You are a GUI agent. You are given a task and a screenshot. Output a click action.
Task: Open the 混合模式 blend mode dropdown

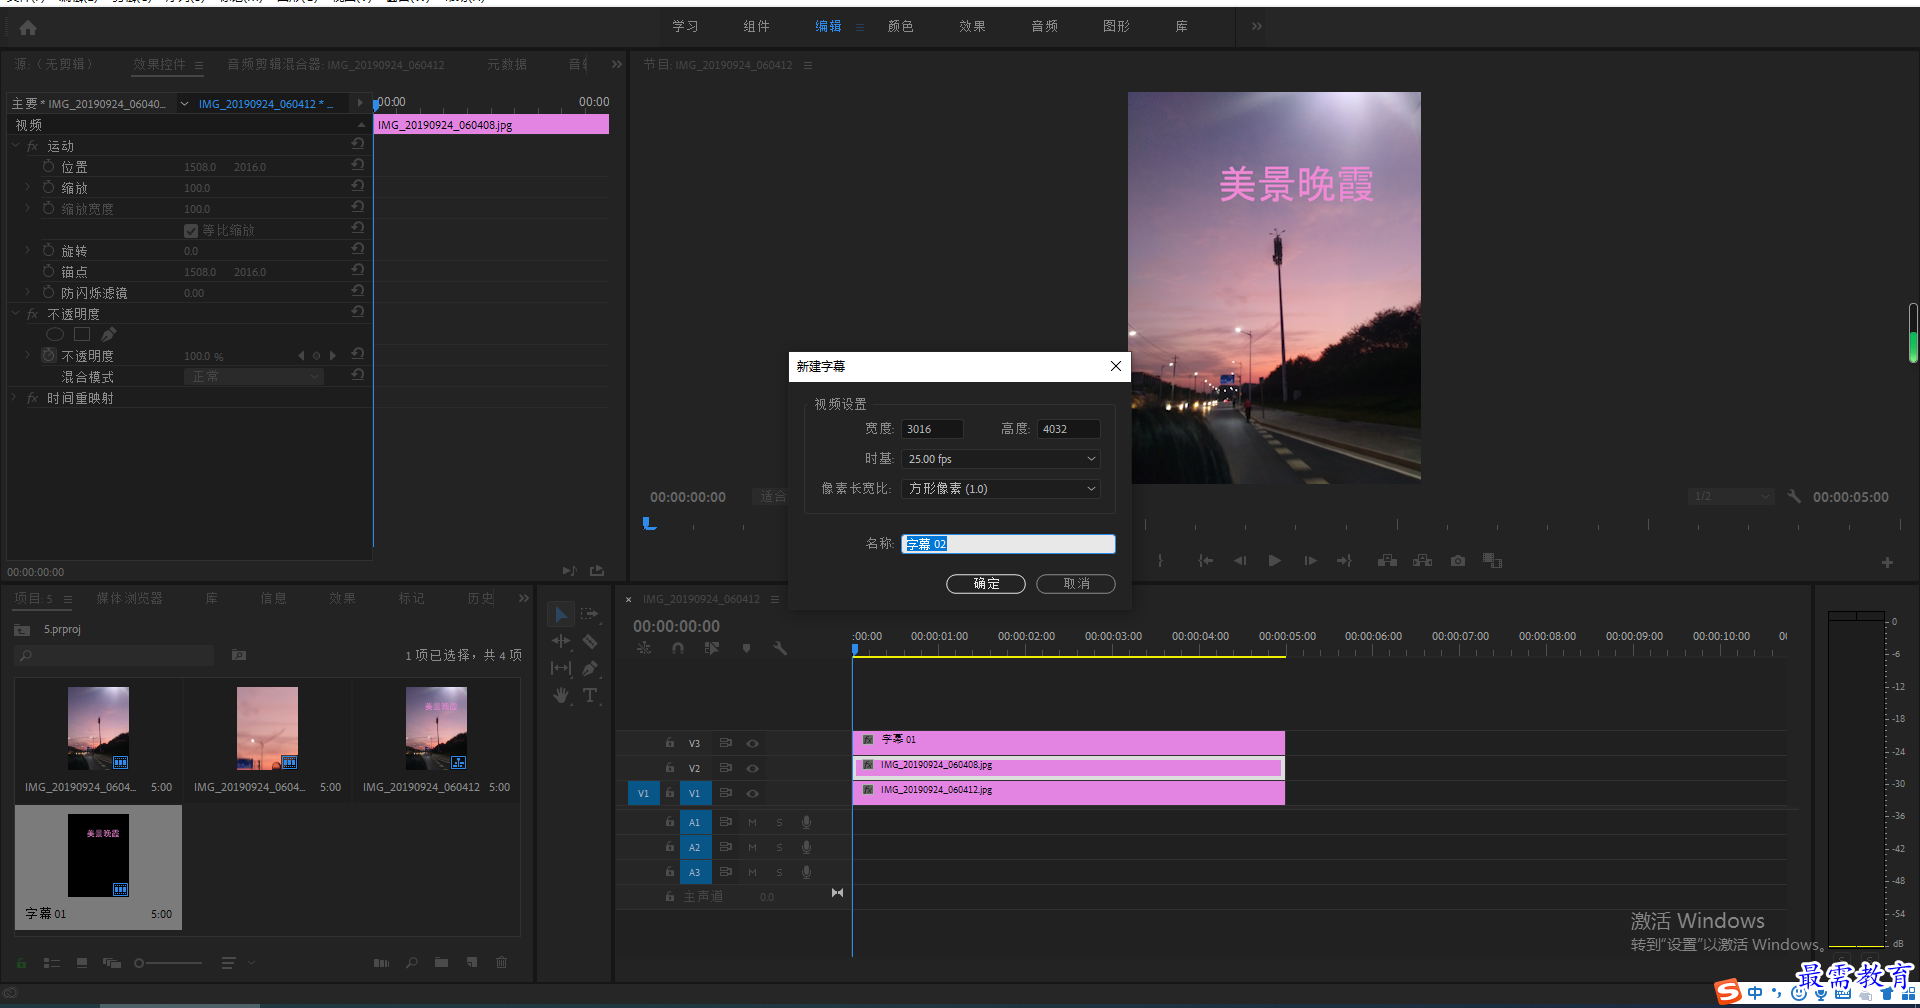254,376
